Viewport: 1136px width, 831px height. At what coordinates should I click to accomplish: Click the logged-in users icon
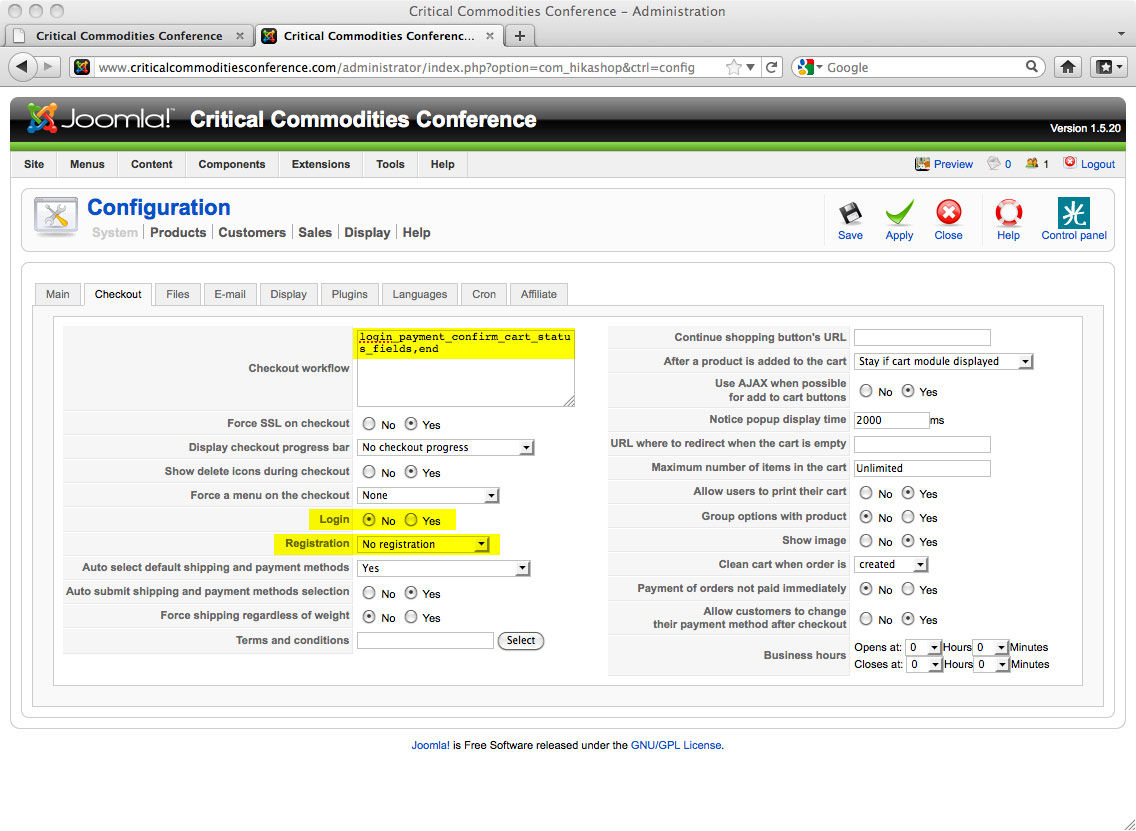point(1032,164)
